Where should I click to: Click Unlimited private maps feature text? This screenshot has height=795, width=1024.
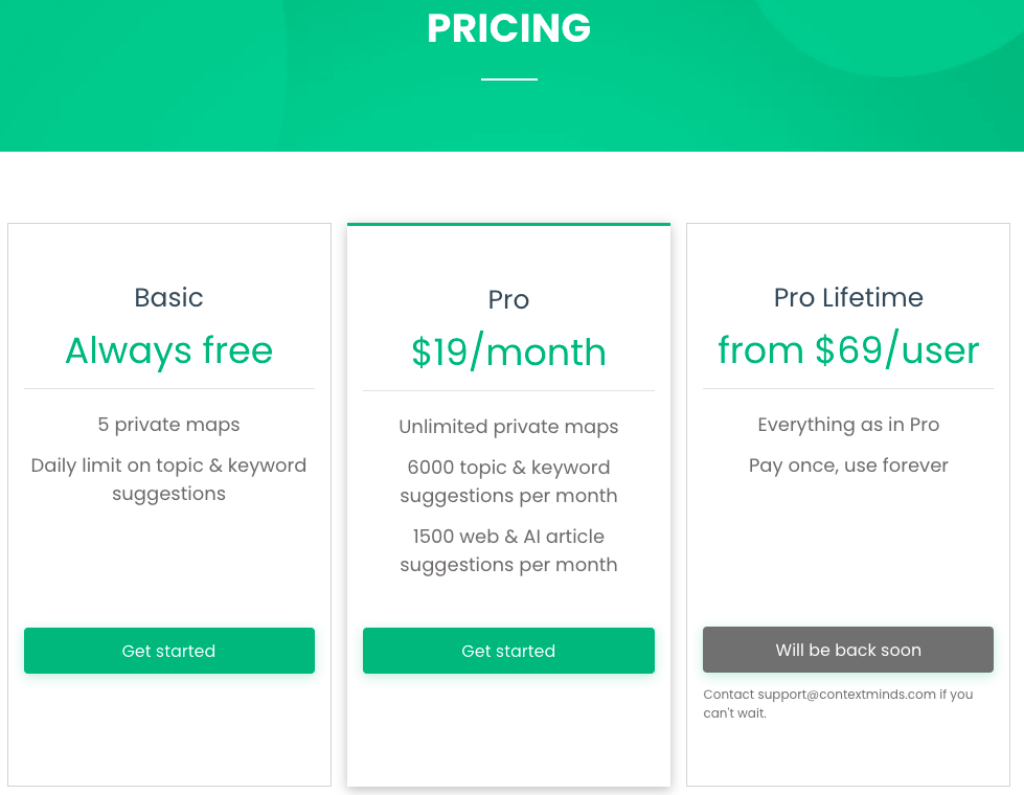509,427
